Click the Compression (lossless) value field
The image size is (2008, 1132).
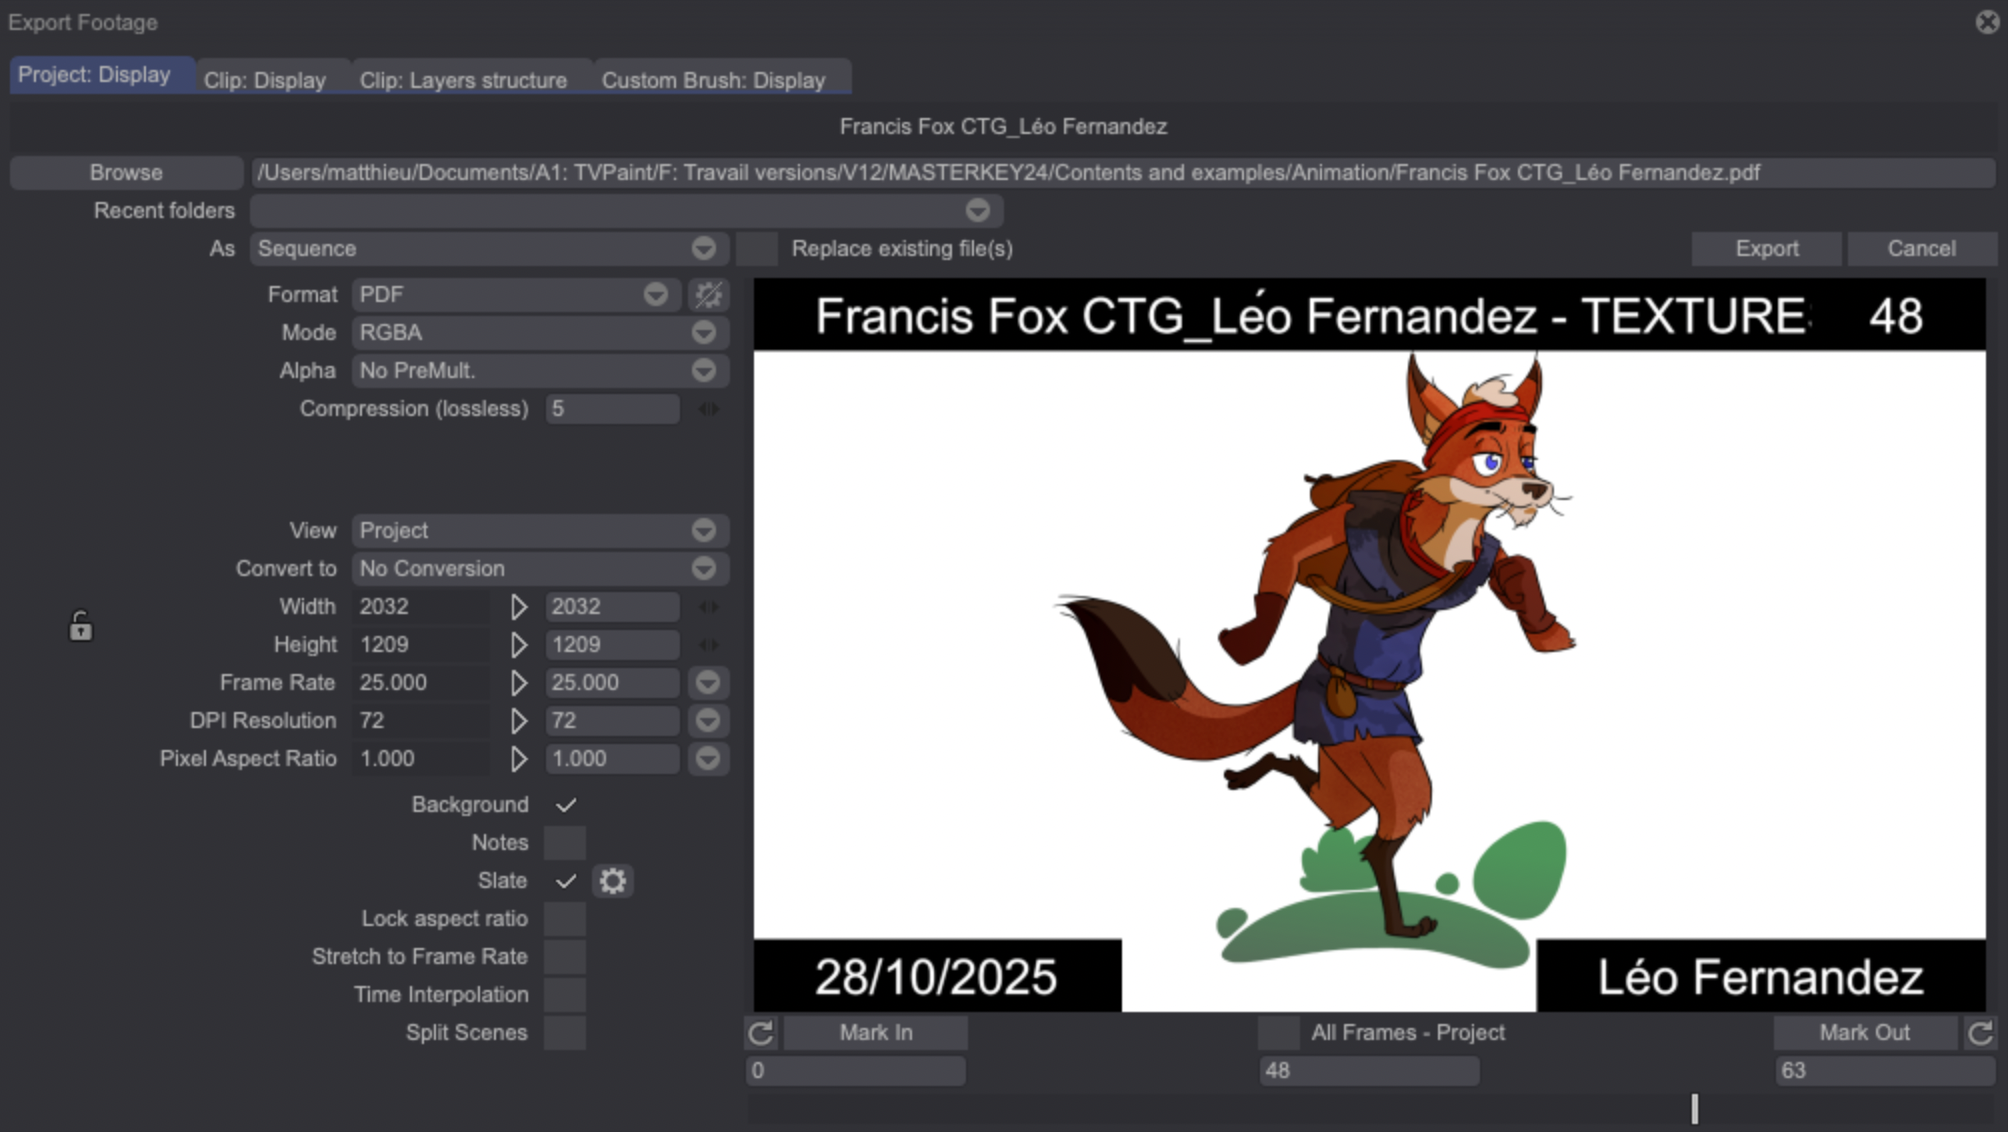611,409
